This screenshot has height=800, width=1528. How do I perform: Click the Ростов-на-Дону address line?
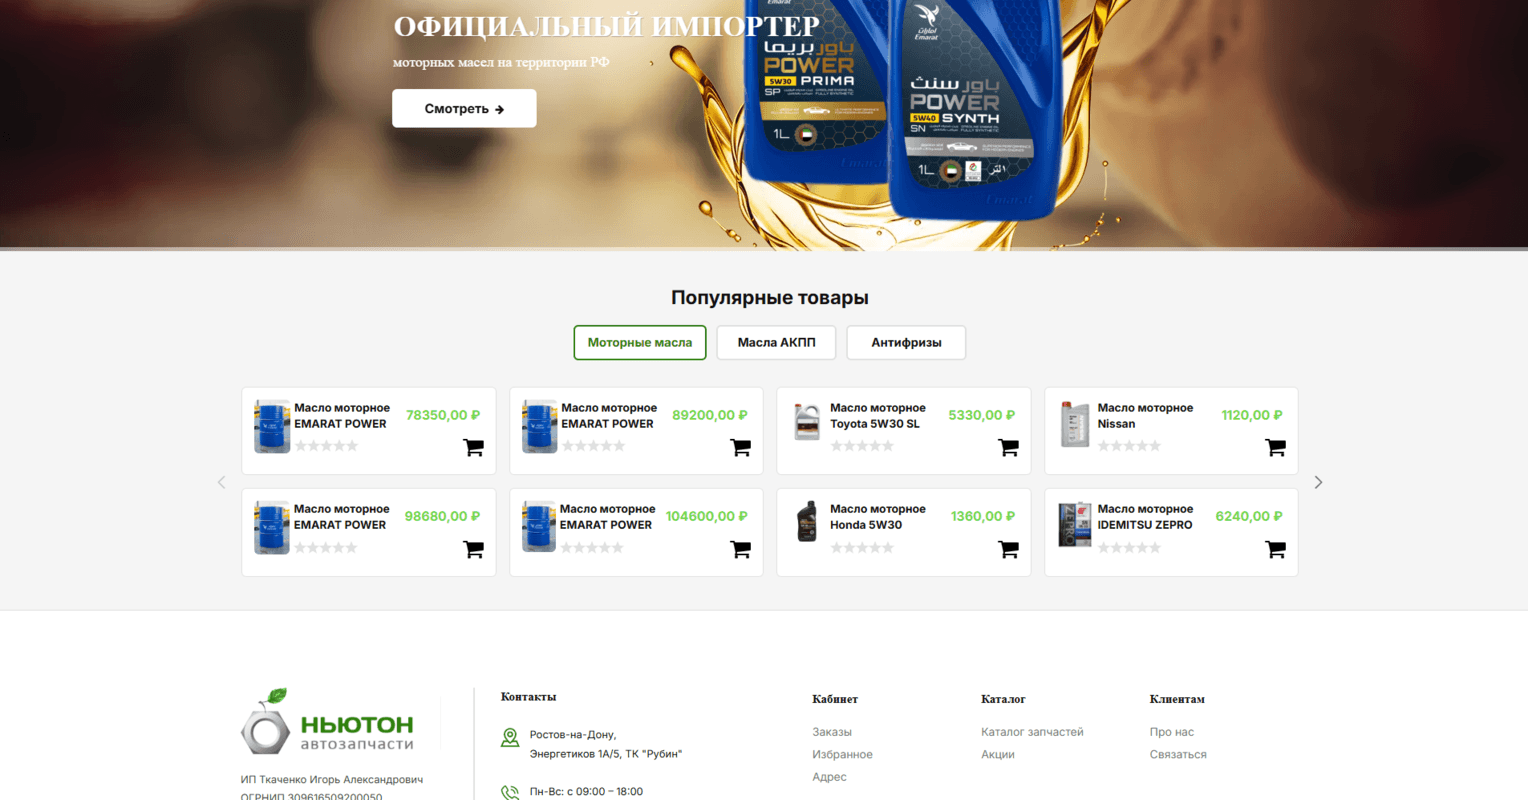click(x=573, y=735)
